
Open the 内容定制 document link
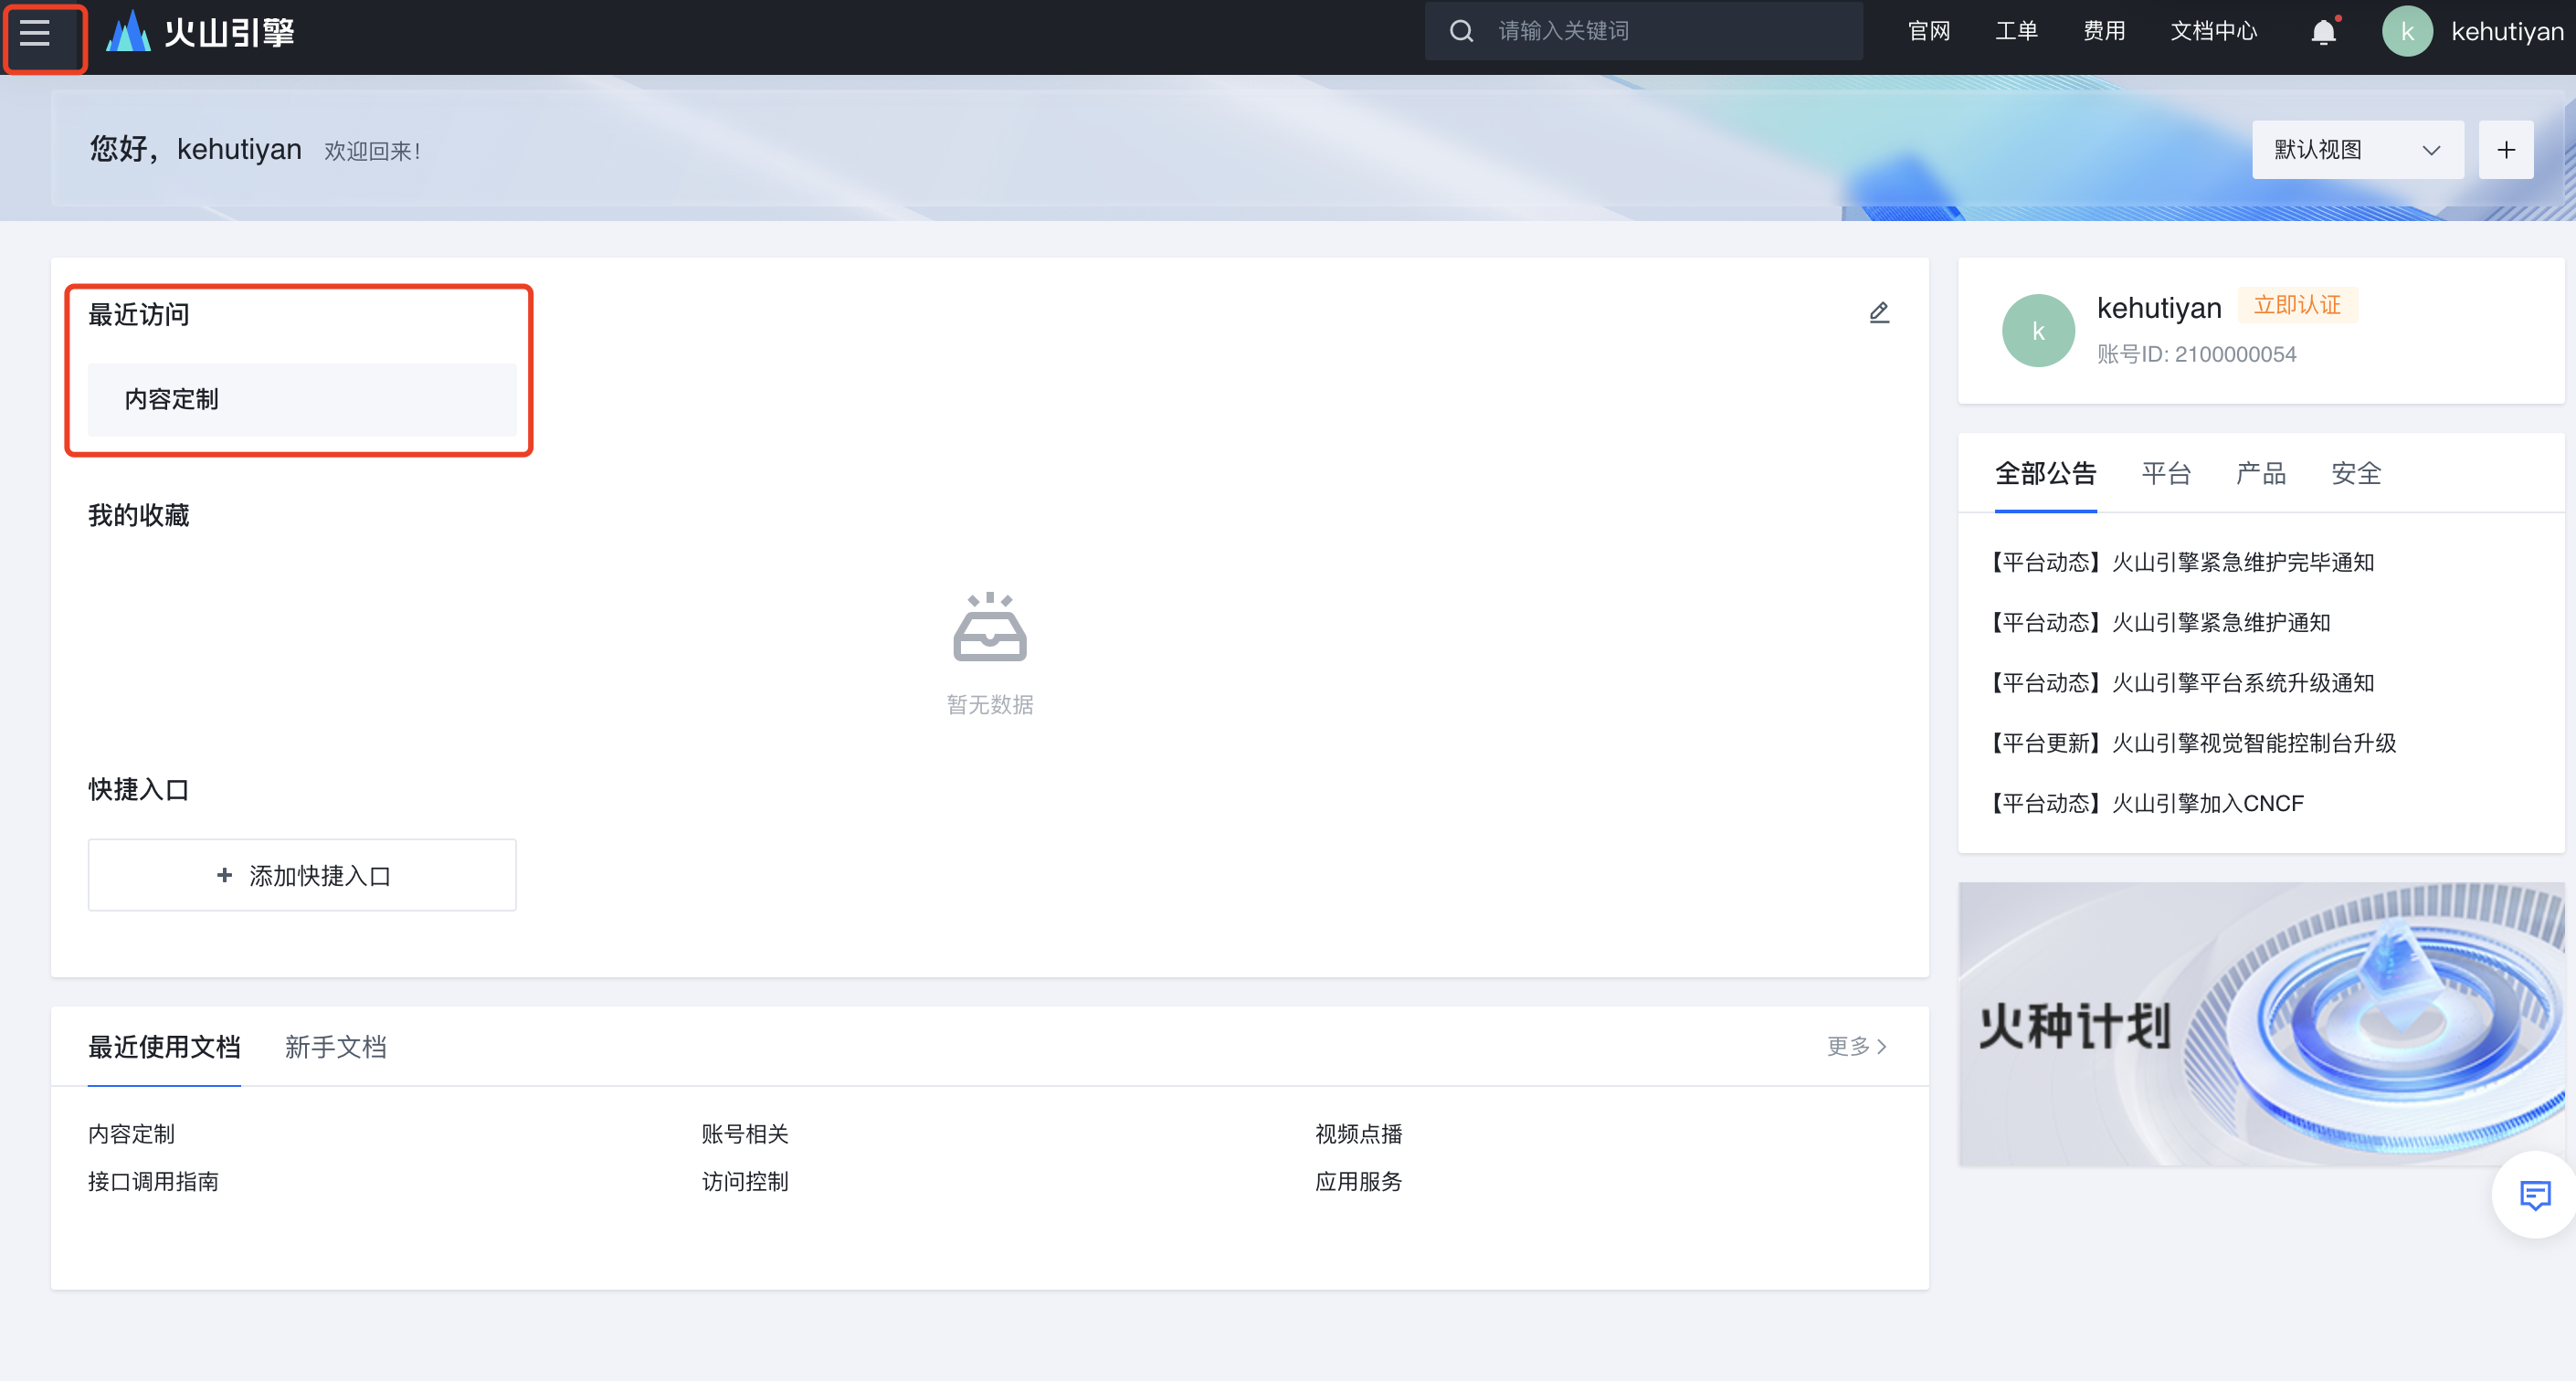point(131,1134)
